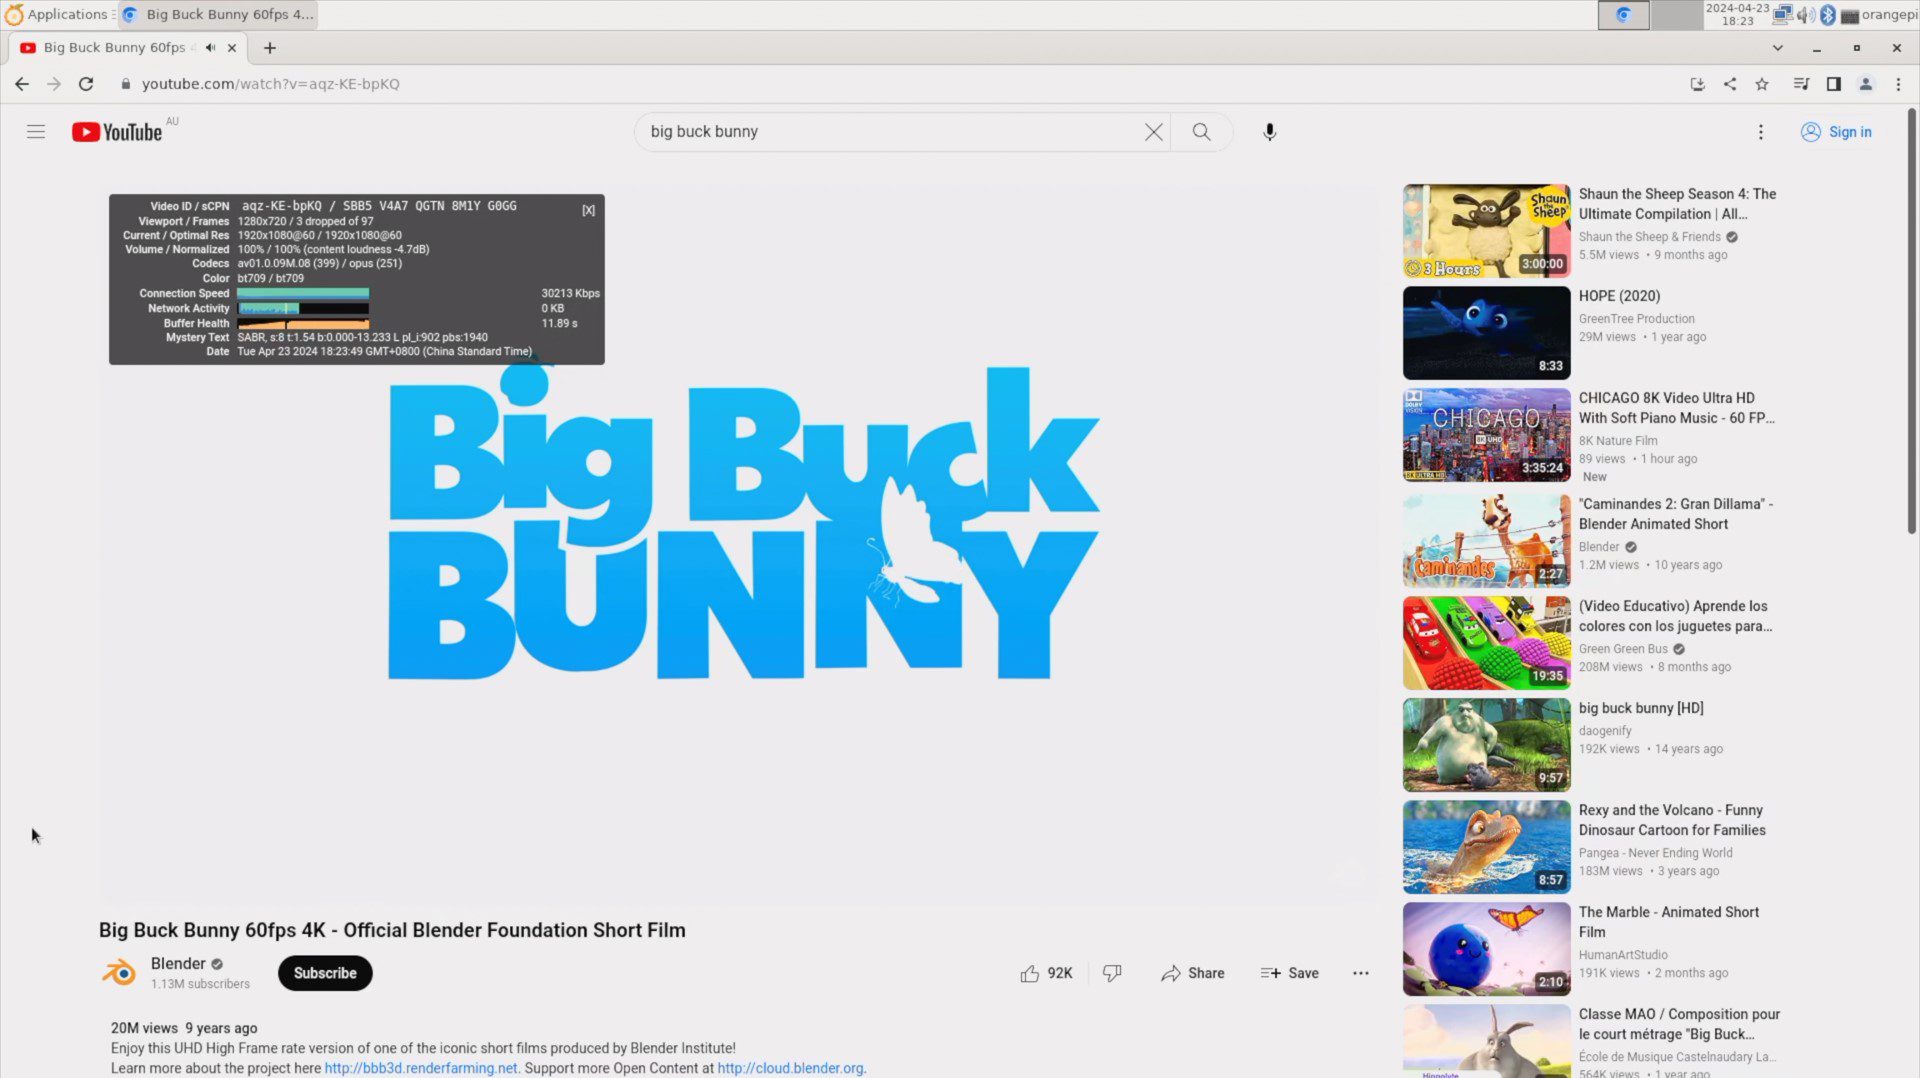Click the magnifying glass search button
This screenshot has height=1078, width=1920.
coord(1201,132)
